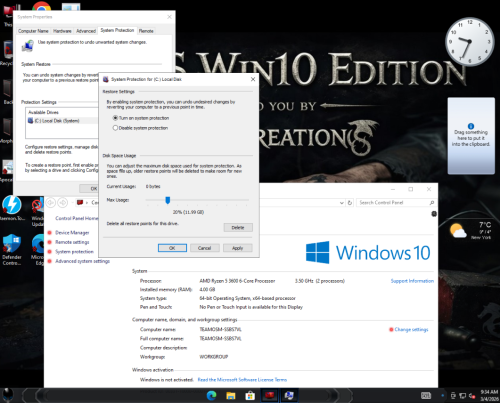Click refresh button next to address bar
Viewport: 500px width, 403px height.
(x=350, y=203)
